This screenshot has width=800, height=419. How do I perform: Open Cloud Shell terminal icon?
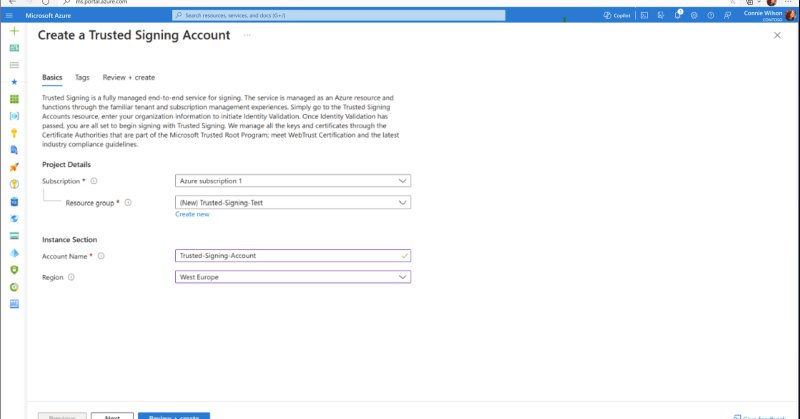tap(644, 15)
